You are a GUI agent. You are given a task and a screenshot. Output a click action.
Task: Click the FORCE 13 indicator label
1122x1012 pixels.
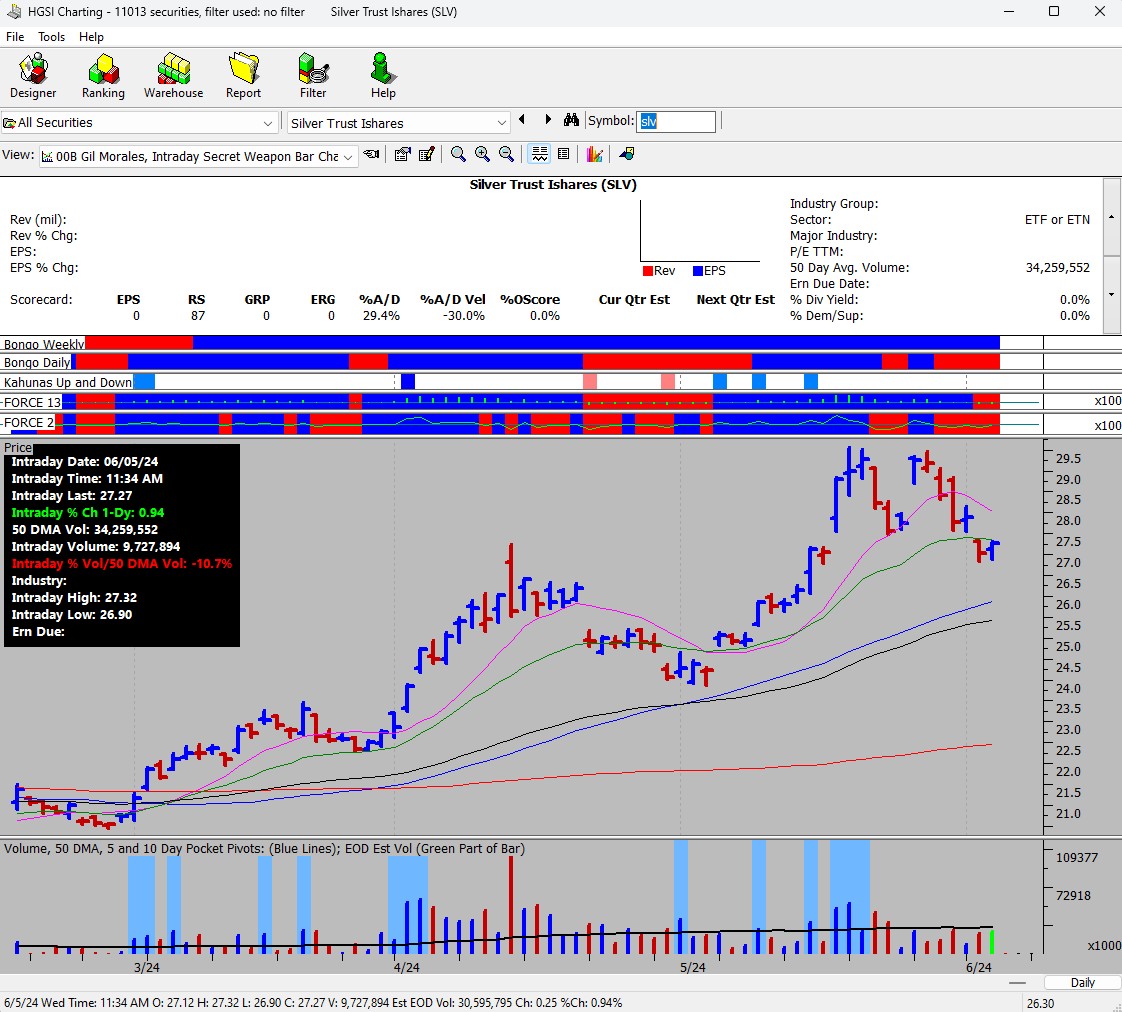[32, 402]
